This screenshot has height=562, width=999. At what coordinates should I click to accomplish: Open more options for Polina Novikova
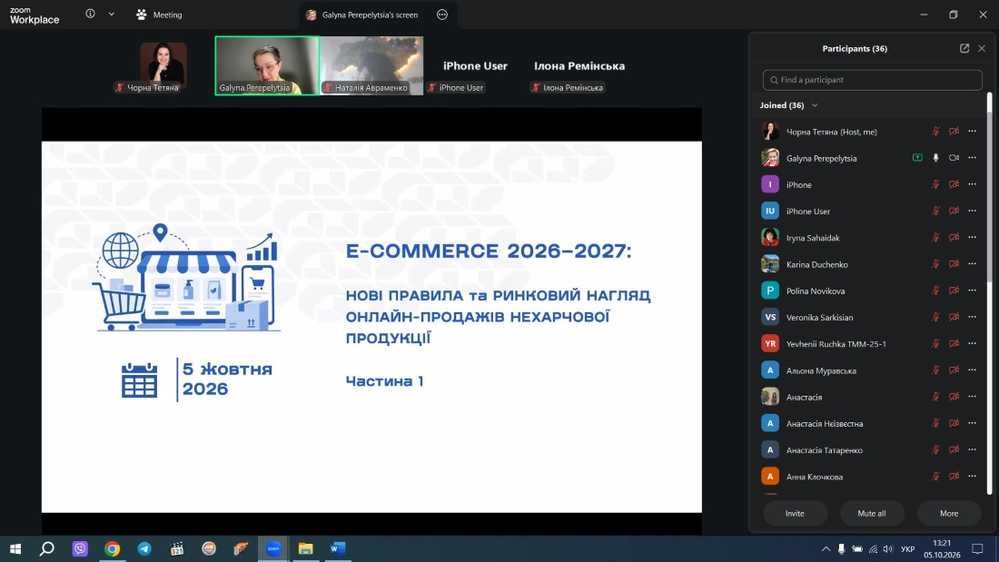972,291
